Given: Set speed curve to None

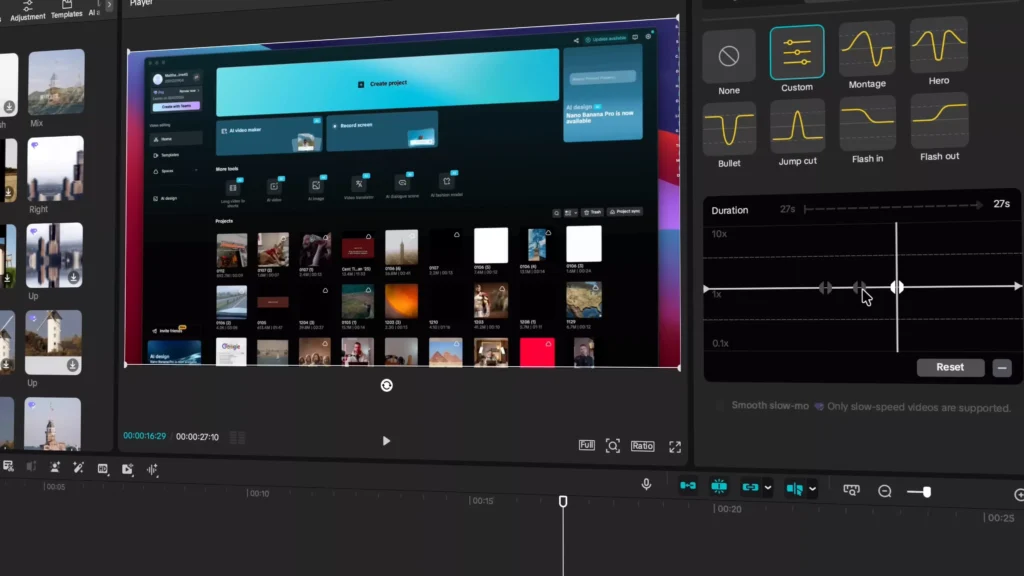Looking at the screenshot, I should tap(729, 56).
